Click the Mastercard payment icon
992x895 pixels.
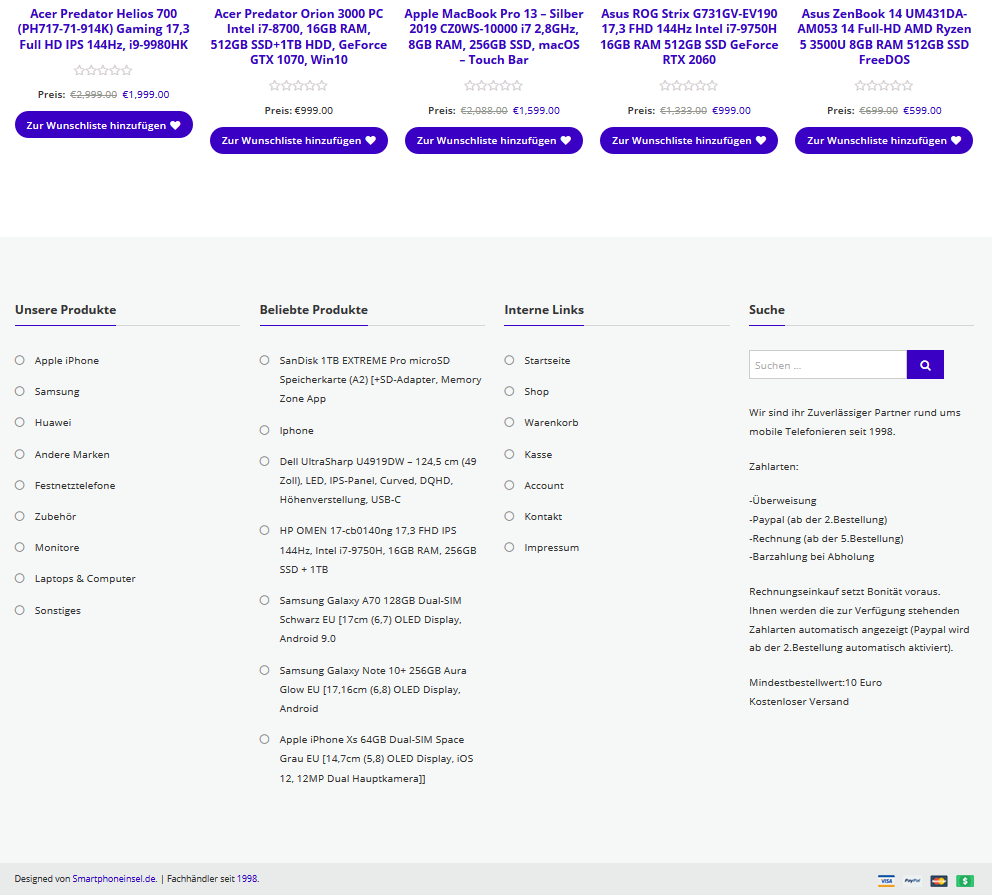coord(939,880)
